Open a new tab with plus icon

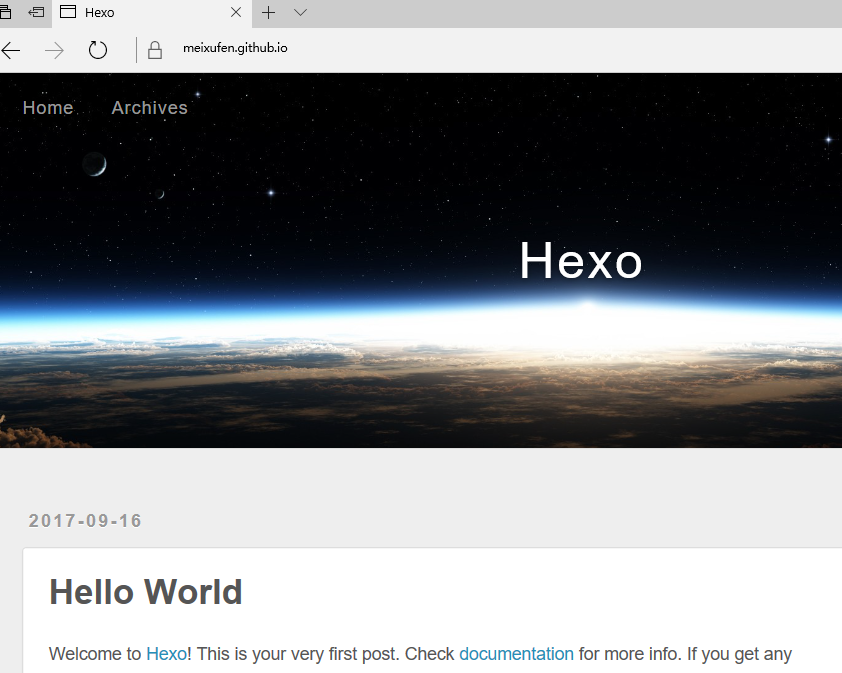click(268, 12)
